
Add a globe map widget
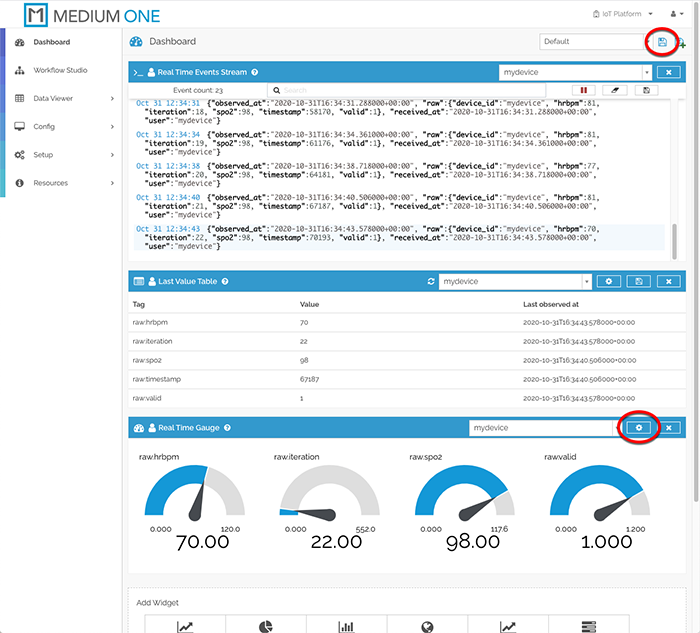(x=428, y=626)
